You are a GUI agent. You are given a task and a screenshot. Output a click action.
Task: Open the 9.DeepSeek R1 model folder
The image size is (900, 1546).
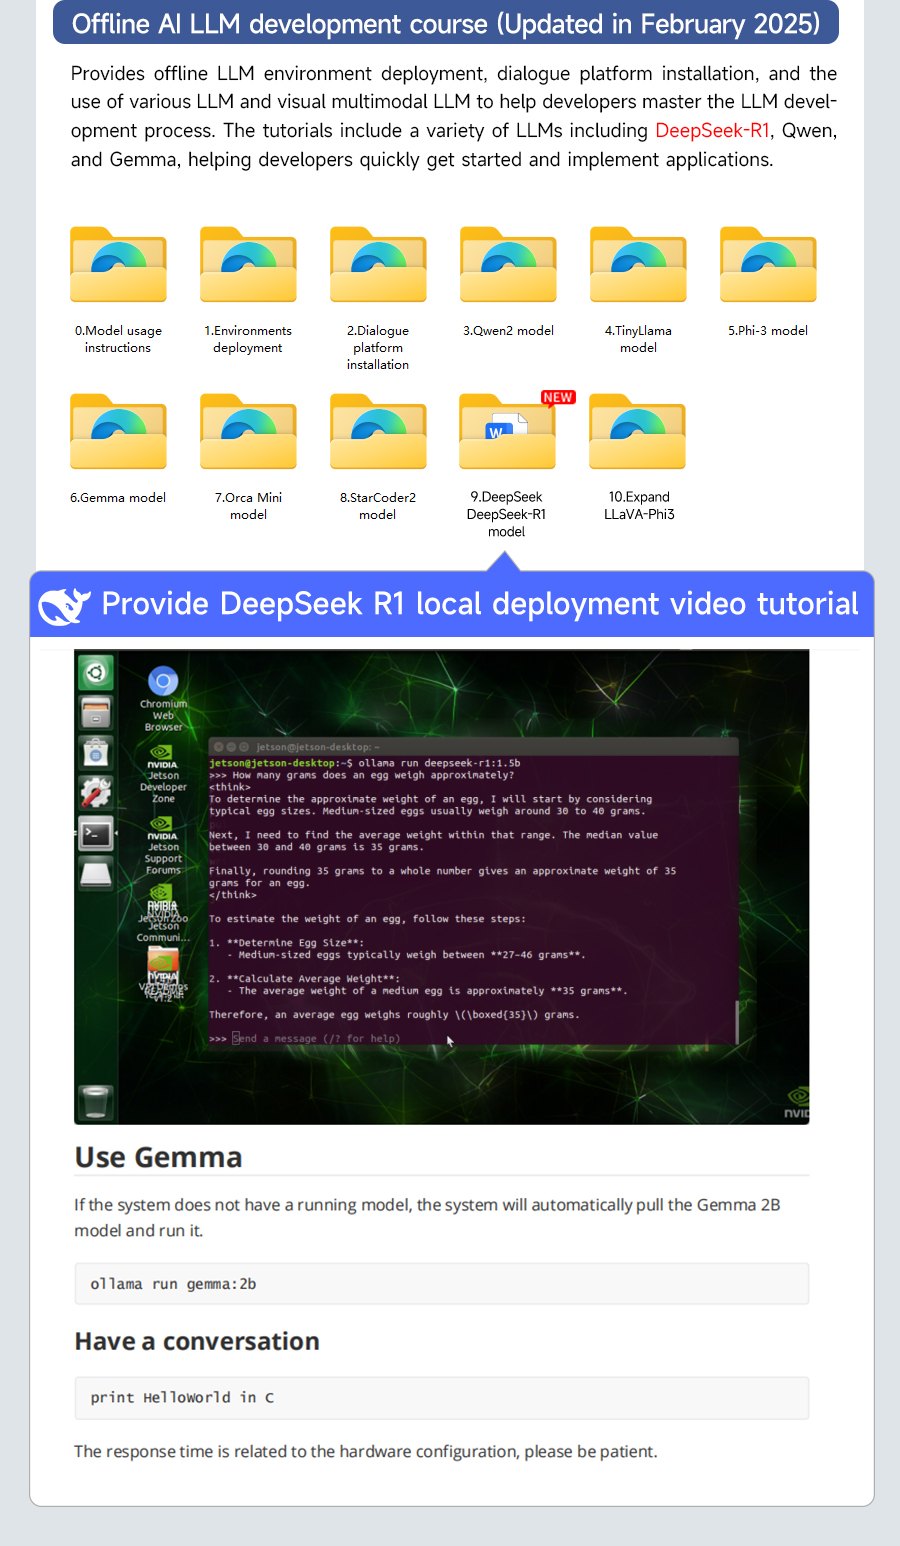(x=507, y=432)
